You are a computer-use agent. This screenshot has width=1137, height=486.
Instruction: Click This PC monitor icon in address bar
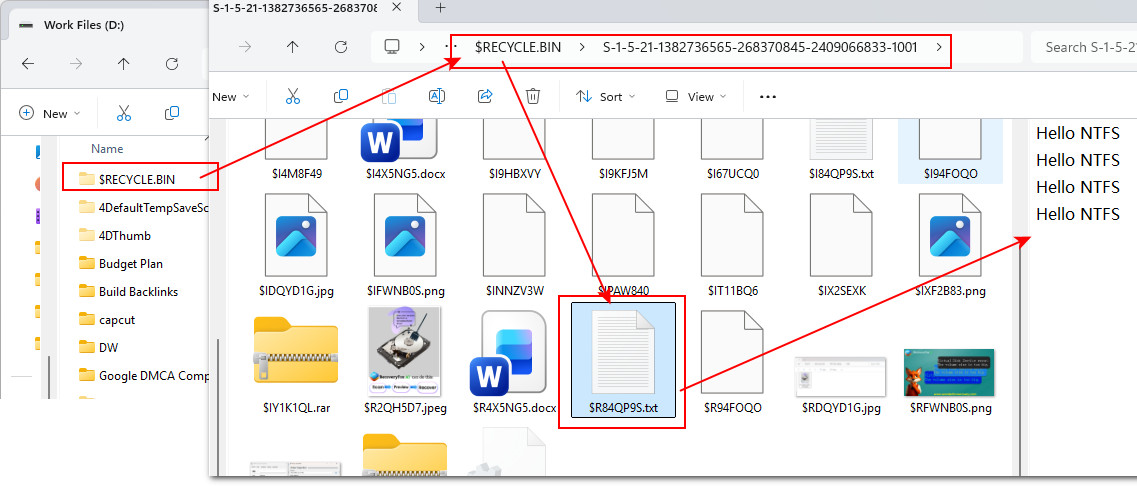click(x=392, y=47)
